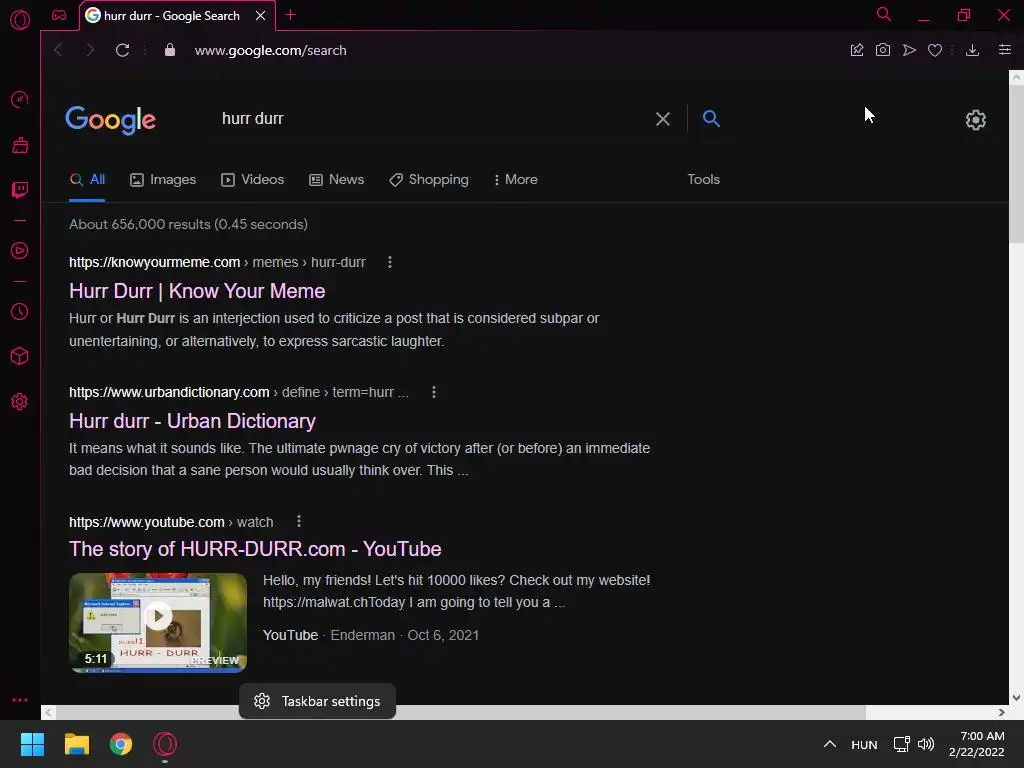
Task: Open GX Cleaner sidebar icon
Action: pyautogui.click(x=20, y=145)
